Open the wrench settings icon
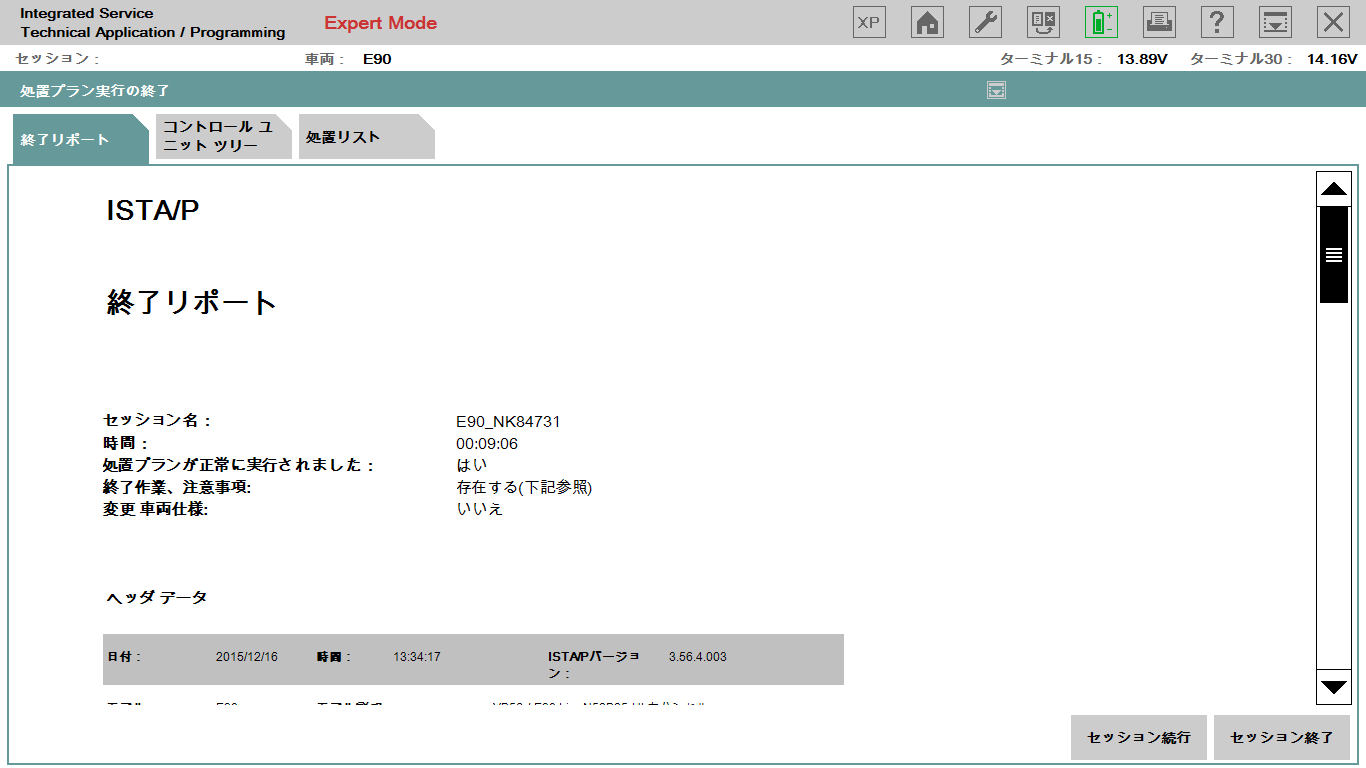The image size is (1366, 768). click(985, 22)
